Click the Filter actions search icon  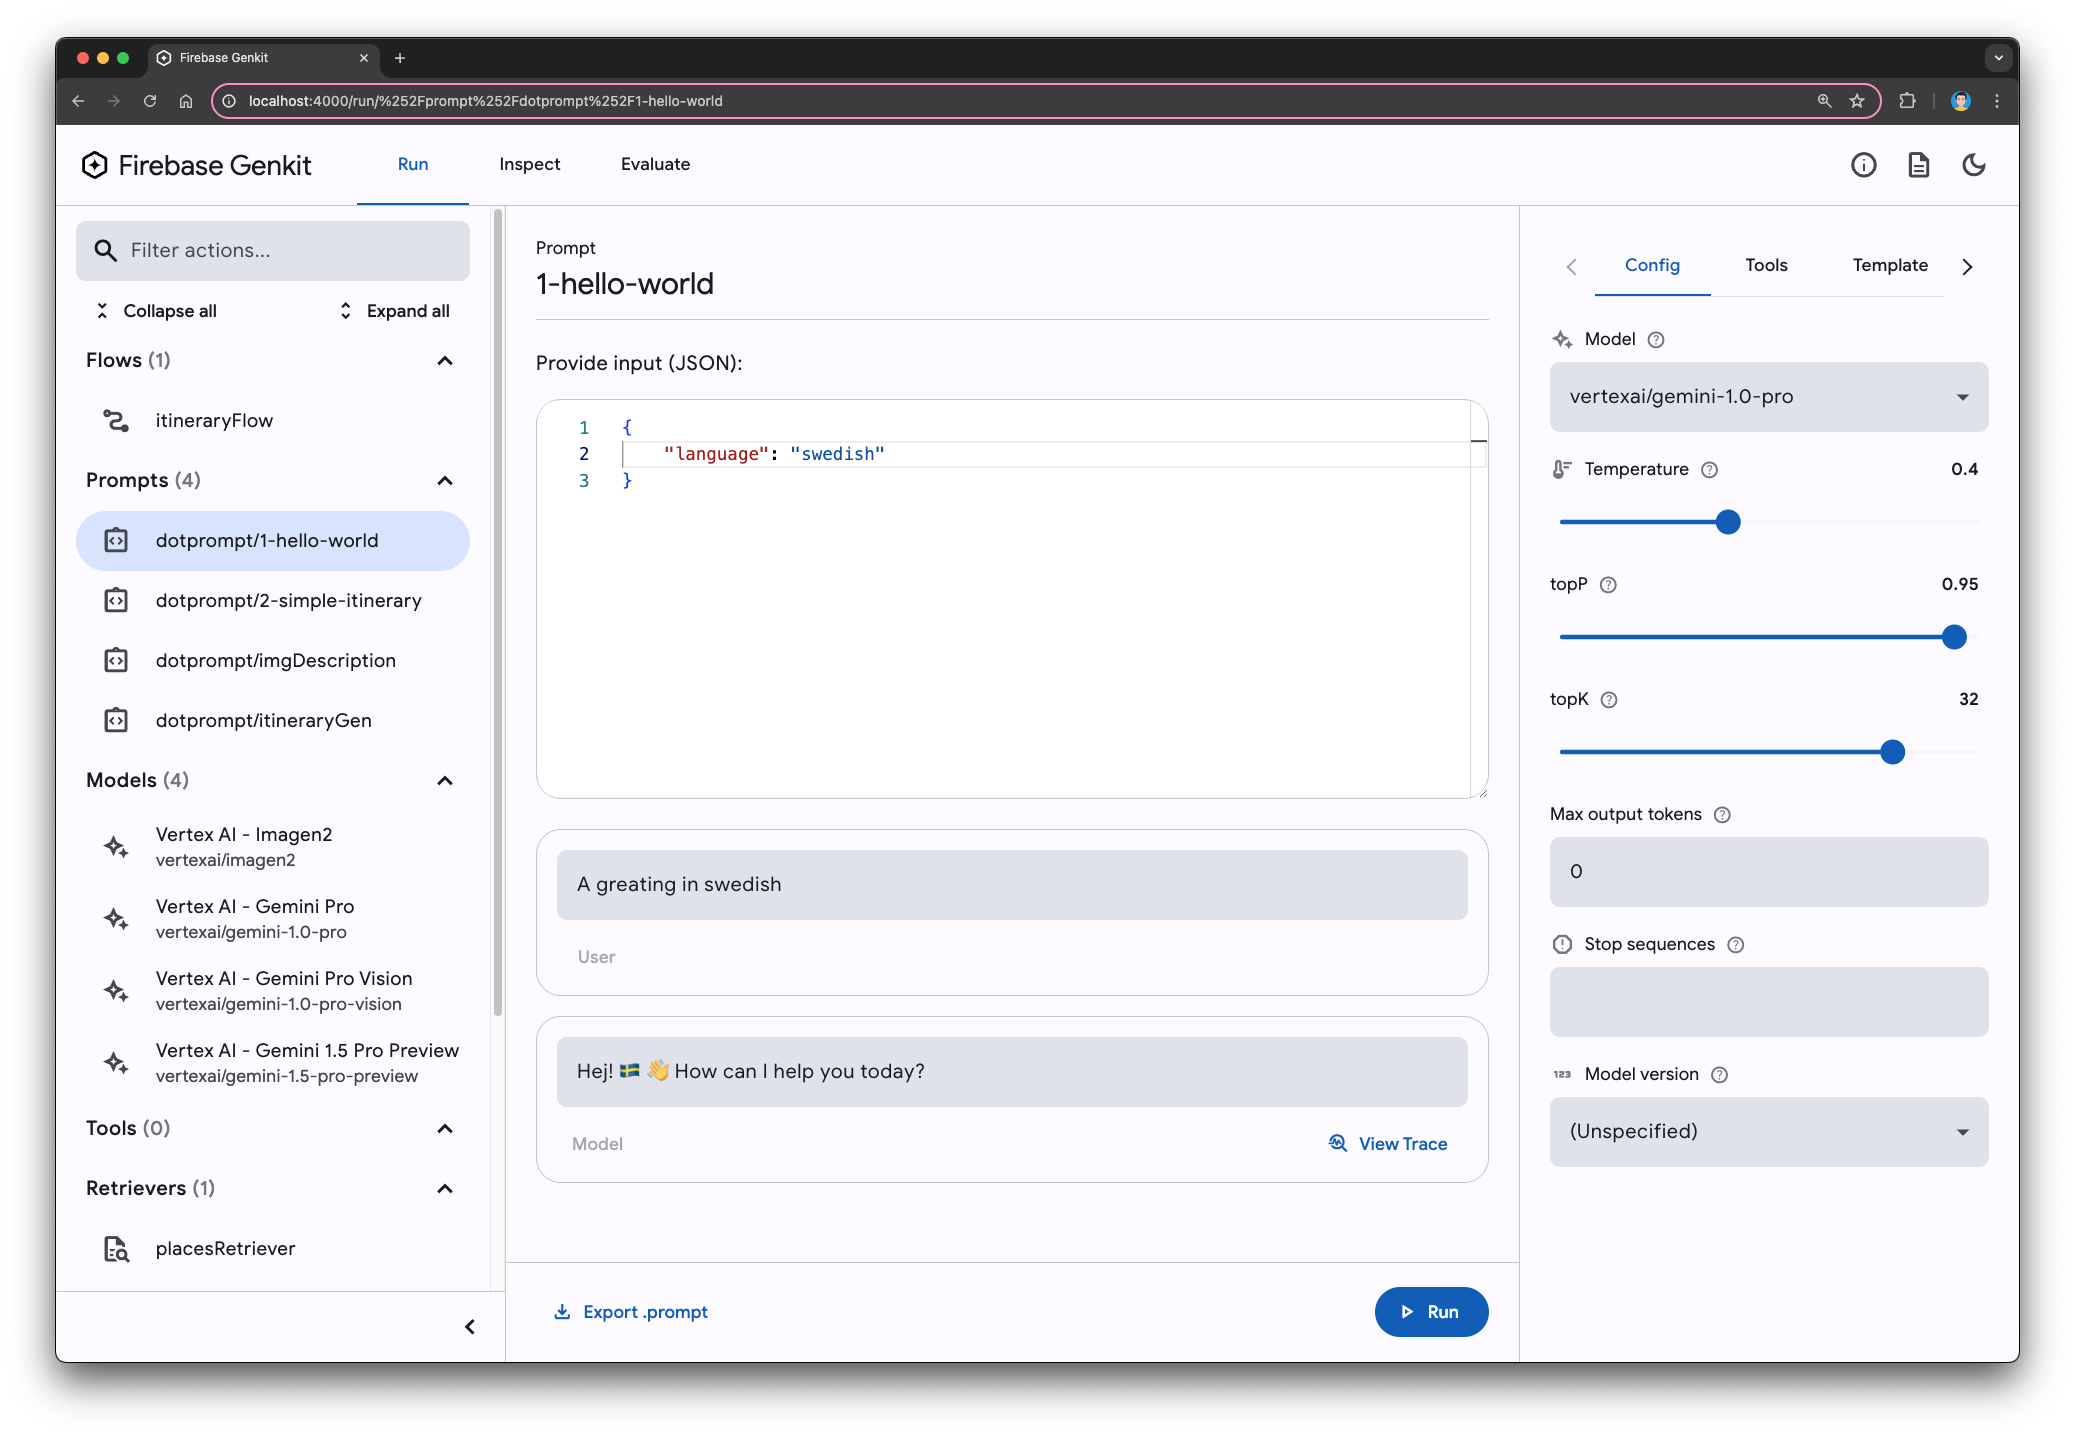tap(104, 251)
